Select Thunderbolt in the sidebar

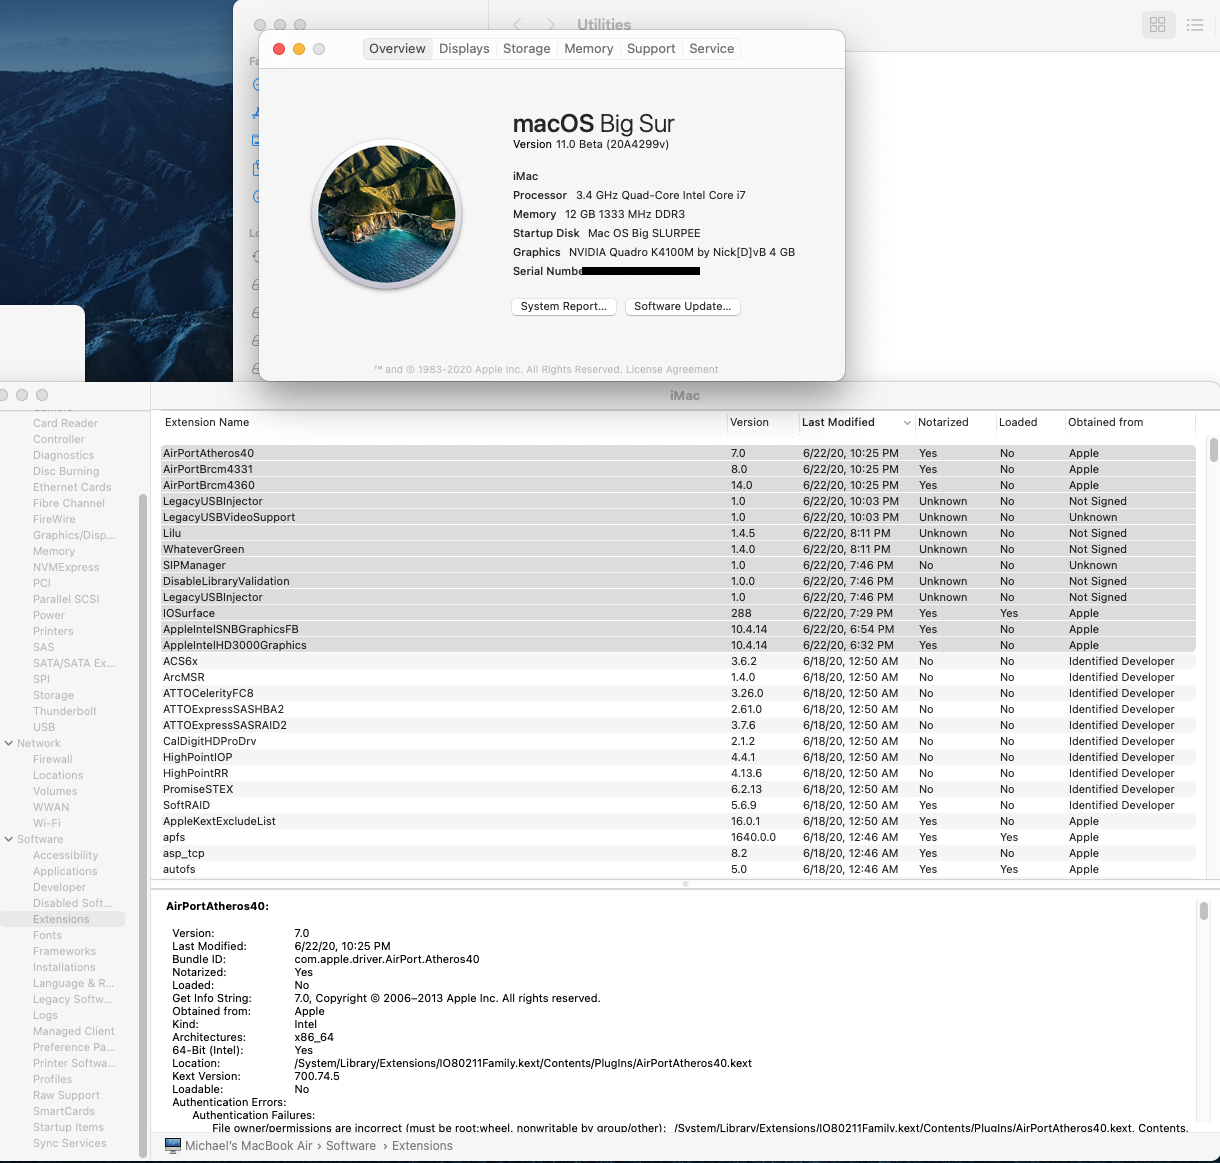click(65, 711)
